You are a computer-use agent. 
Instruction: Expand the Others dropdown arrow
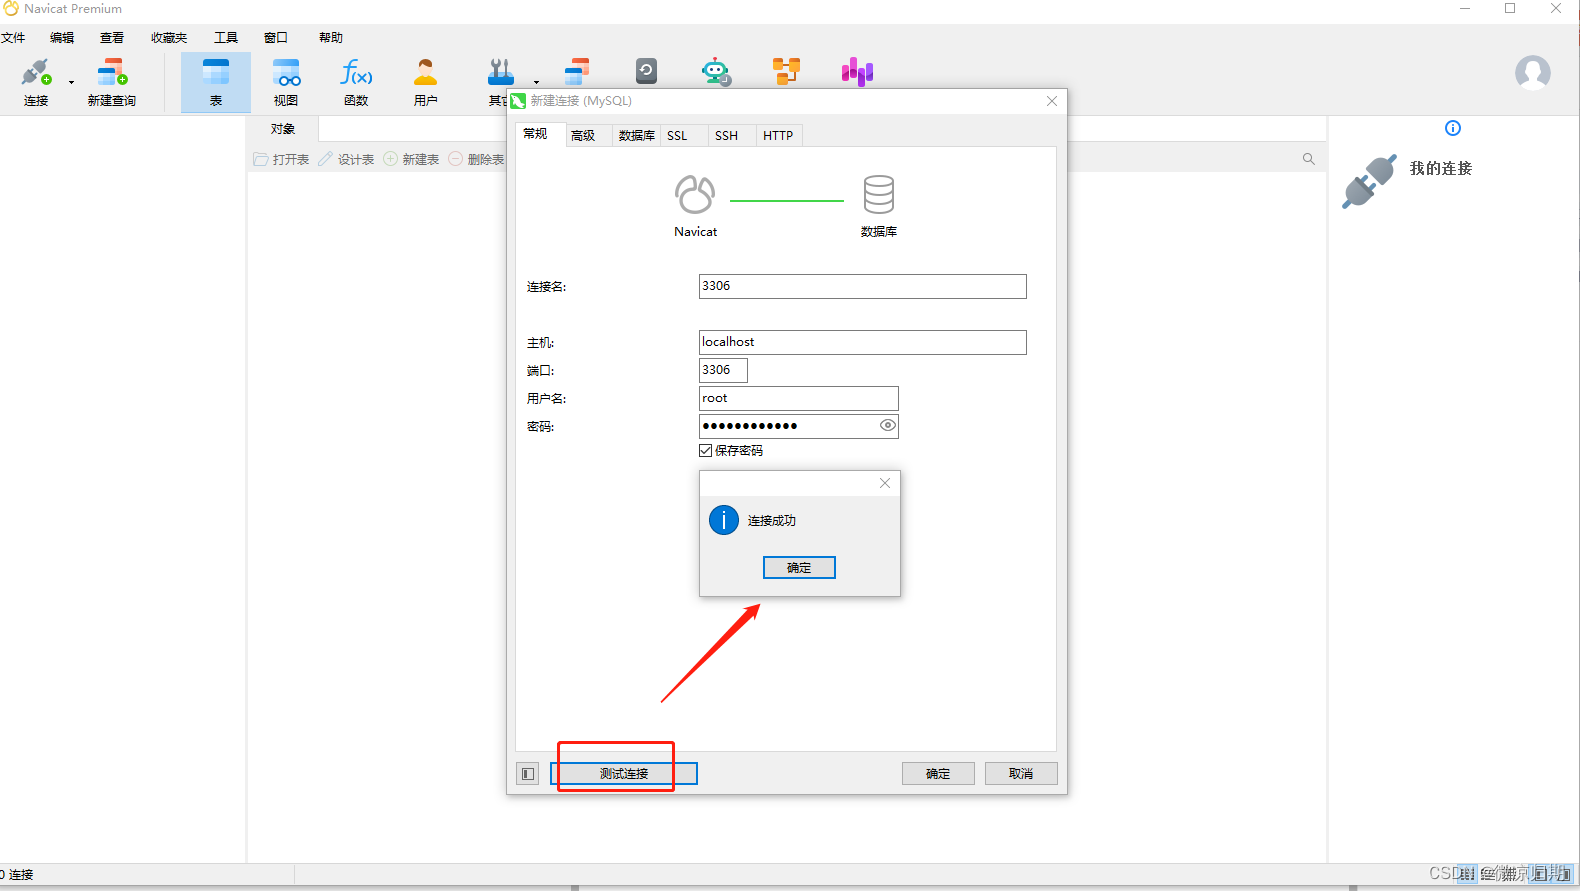(536, 82)
